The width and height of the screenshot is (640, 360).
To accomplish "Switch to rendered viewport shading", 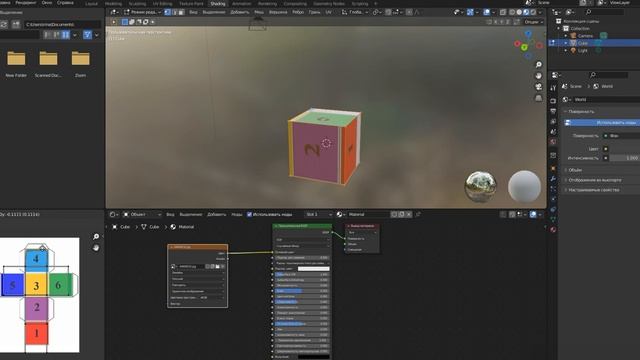I will [533, 12].
